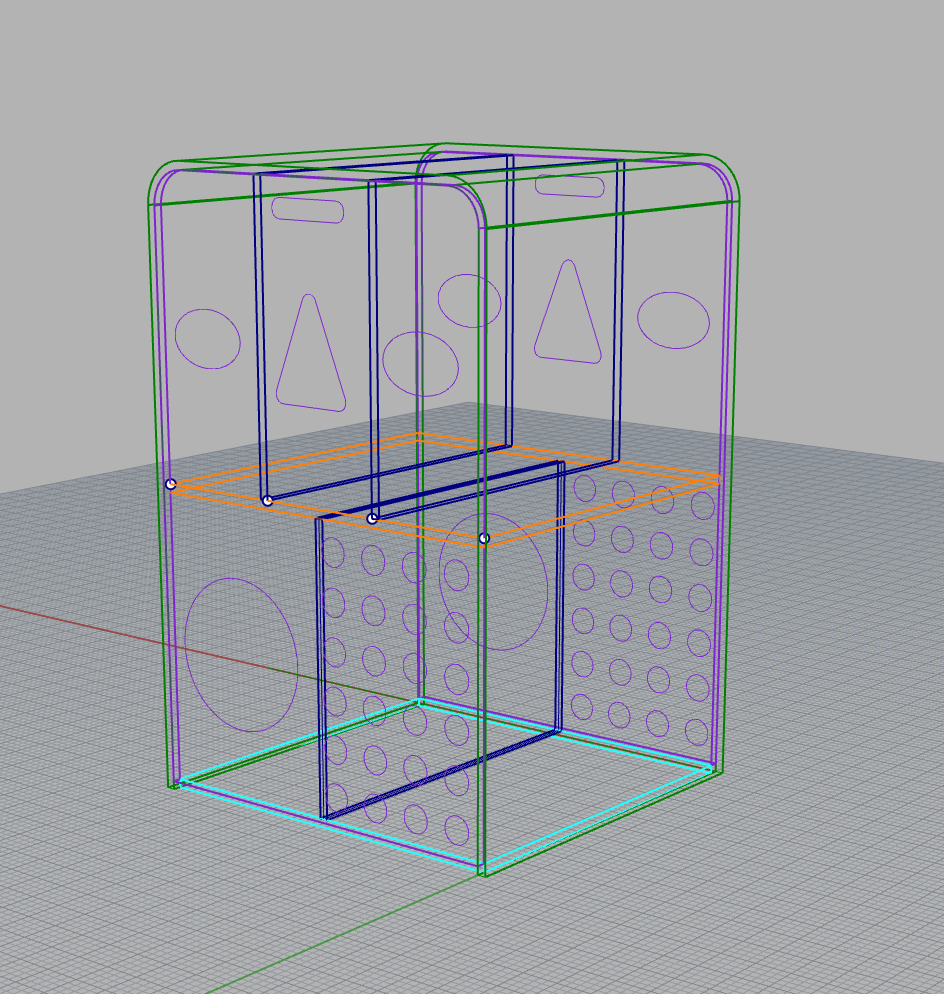944x994 pixels.
Task: Select the large purple circle on the lower left panel
Action: tap(241, 655)
